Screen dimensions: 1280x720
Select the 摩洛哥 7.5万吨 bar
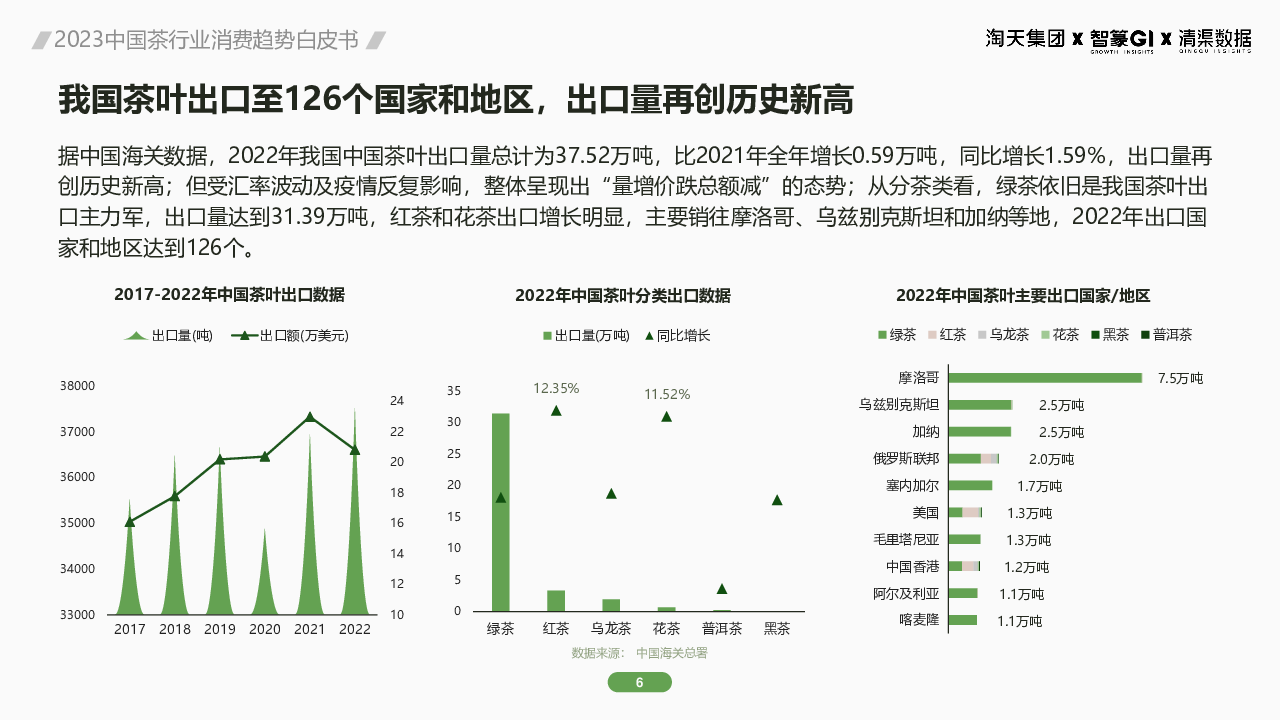(1044, 378)
